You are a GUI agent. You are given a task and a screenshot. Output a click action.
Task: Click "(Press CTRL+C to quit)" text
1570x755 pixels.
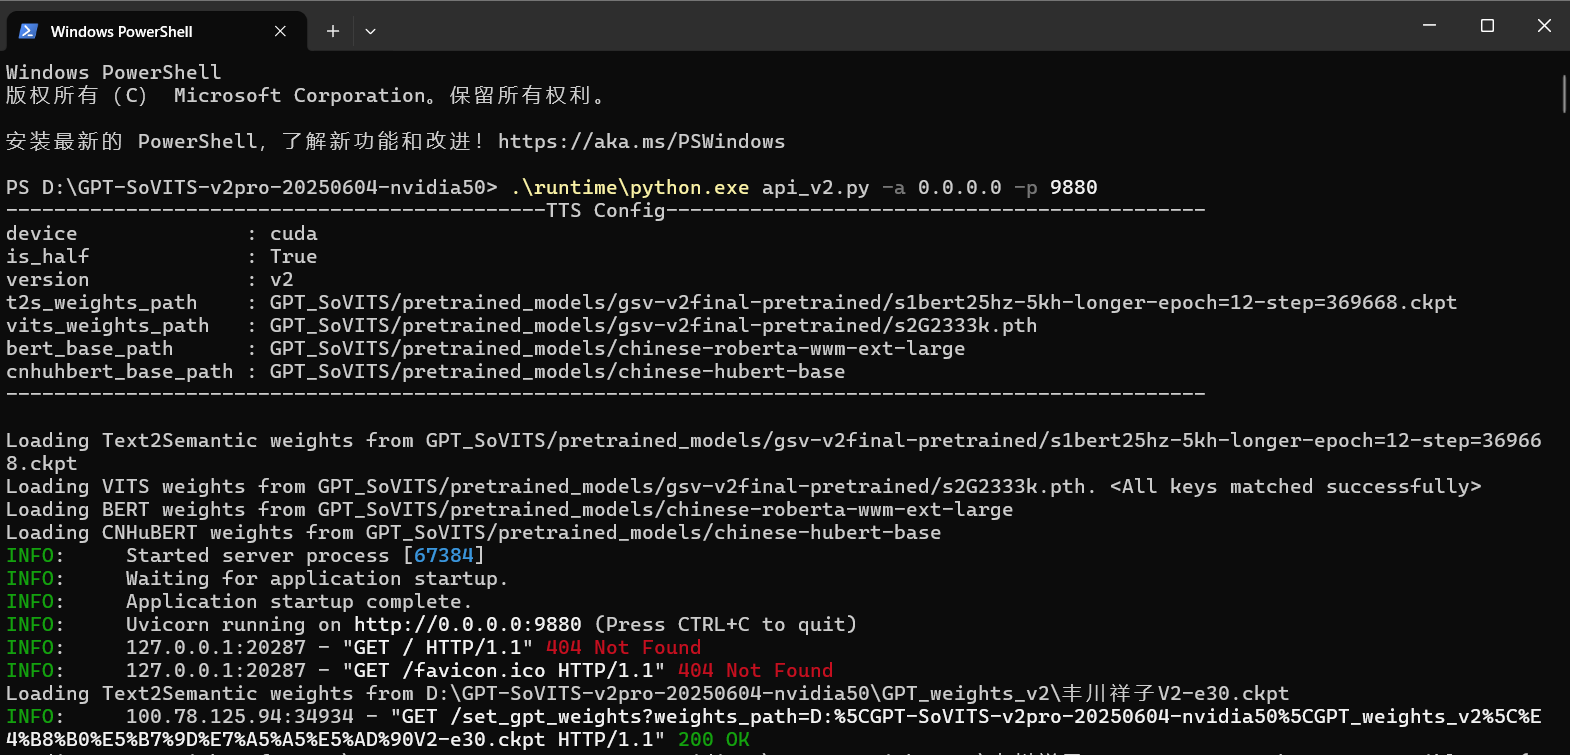726,624
